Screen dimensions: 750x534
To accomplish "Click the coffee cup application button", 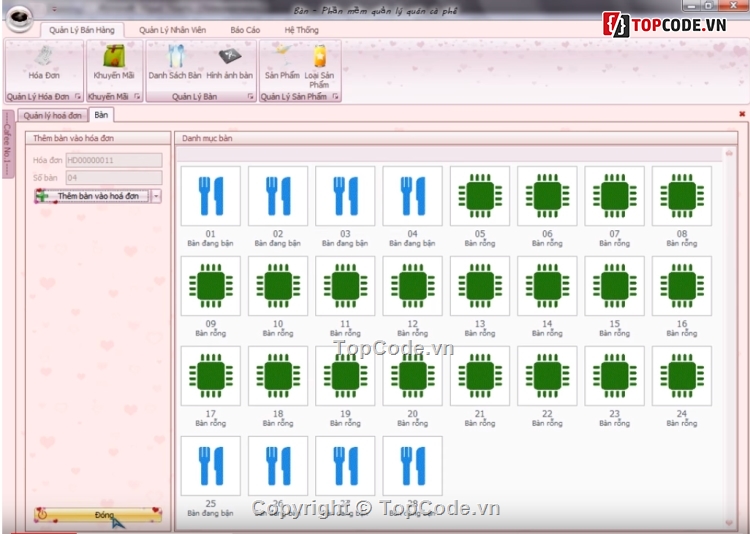I will click(x=17, y=20).
